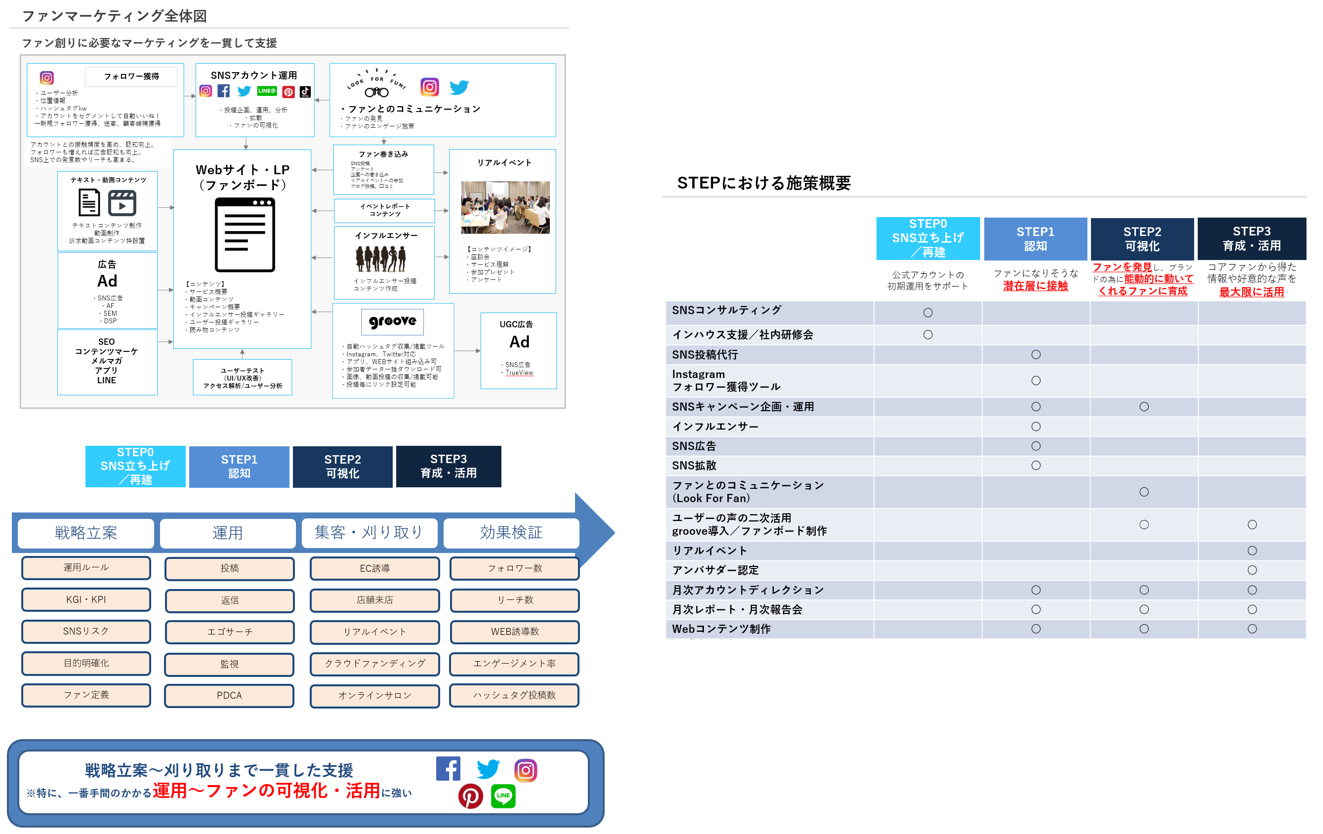This screenshot has width=1323, height=834.
Task: Click the groove logo
Action: coord(392,323)
